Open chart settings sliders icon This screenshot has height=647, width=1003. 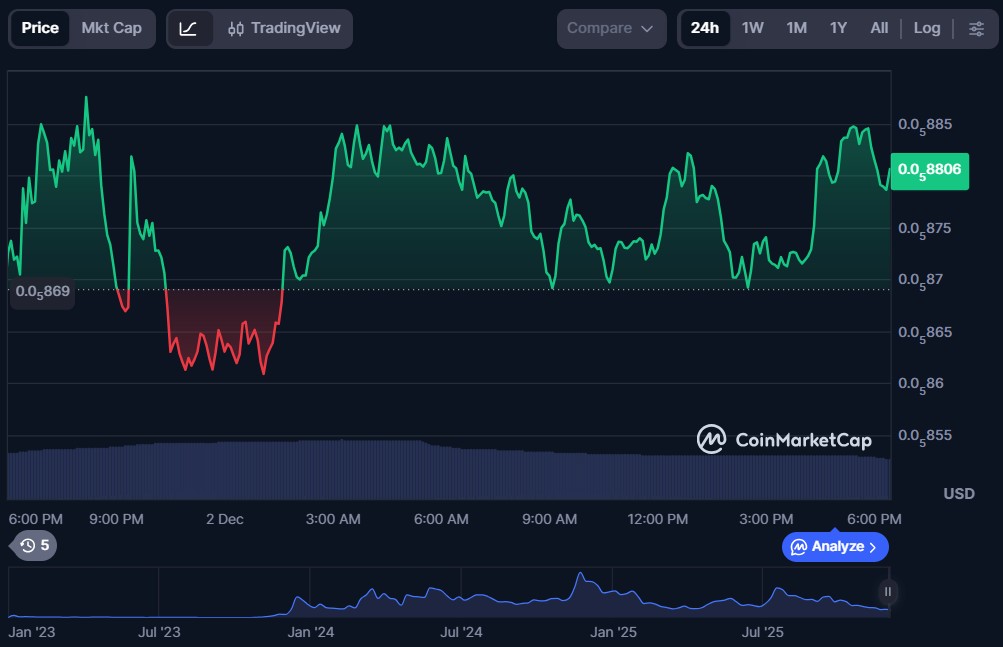click(976, 28)
